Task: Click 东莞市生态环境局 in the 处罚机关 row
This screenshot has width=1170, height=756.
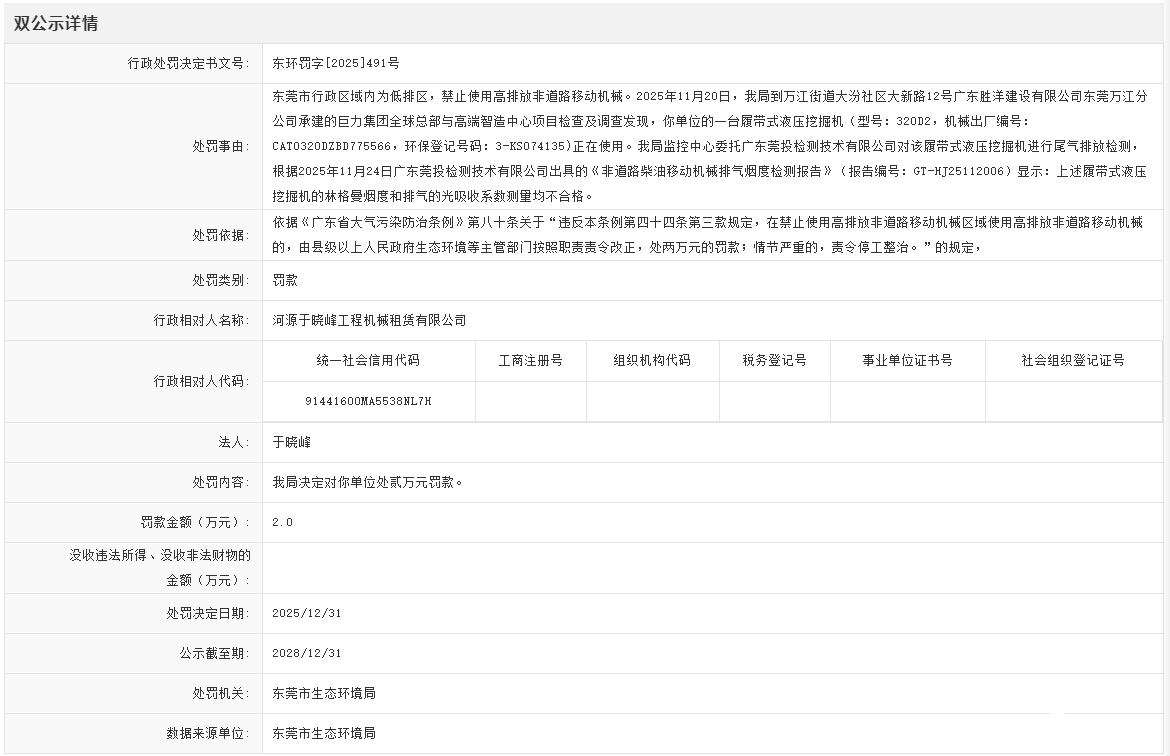Action: pyautogui.click(x=324, y=693)
